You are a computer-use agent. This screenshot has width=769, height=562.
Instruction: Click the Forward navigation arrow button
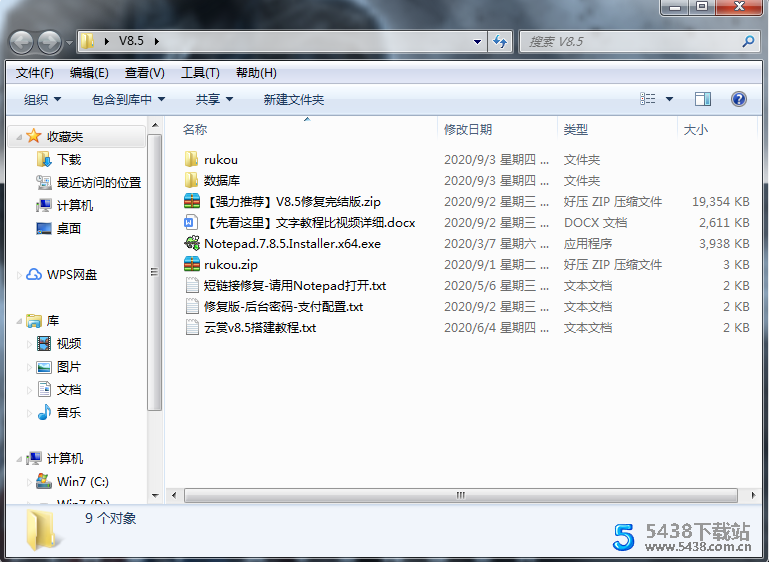point(50,42)
